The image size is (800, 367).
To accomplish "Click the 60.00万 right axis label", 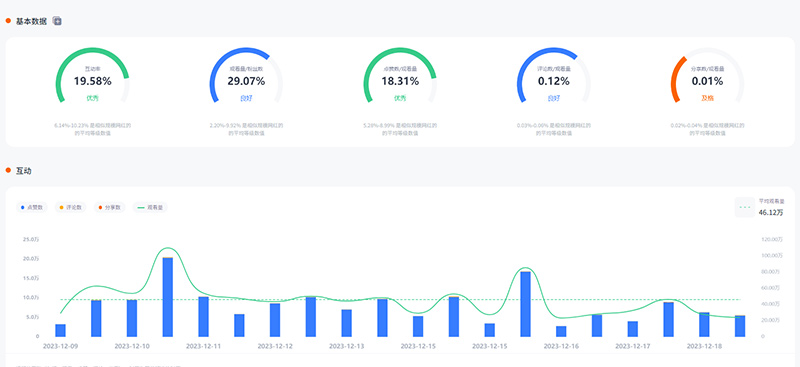I will (769, 288).
